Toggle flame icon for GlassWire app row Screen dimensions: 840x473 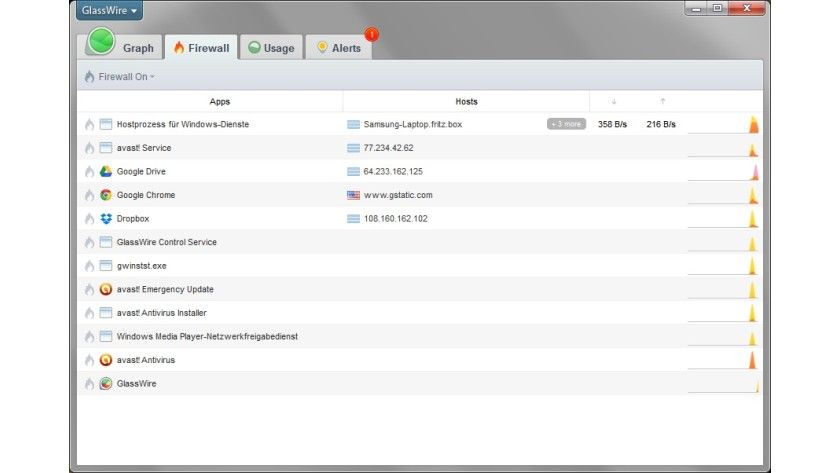click(x=89, y=384)
